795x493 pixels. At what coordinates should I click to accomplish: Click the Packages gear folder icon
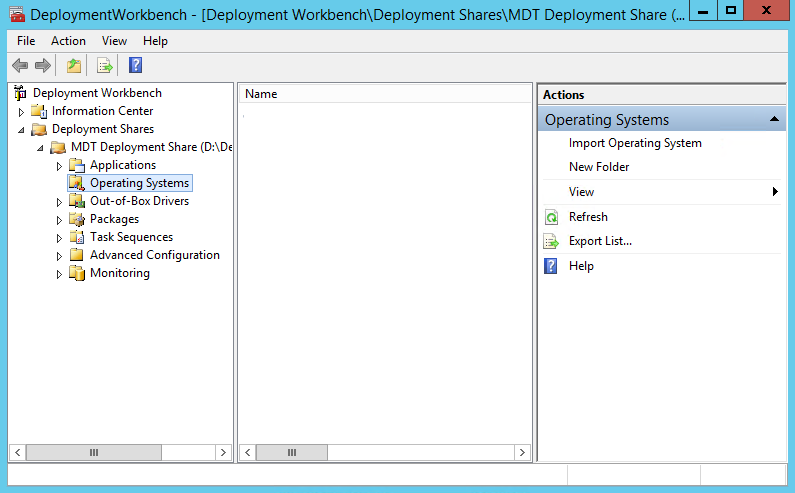(77, 219)
